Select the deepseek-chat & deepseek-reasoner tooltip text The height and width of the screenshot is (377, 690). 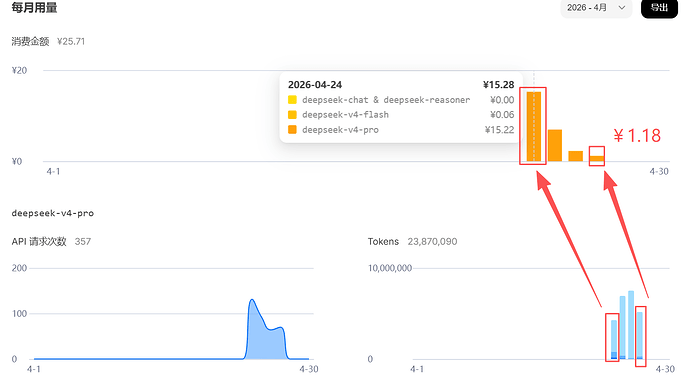[386, 100]
